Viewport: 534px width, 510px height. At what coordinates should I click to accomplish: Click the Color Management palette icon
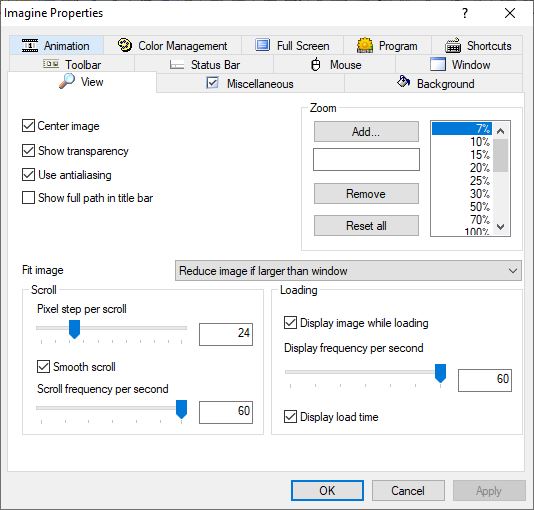click(x=125, y=45)
